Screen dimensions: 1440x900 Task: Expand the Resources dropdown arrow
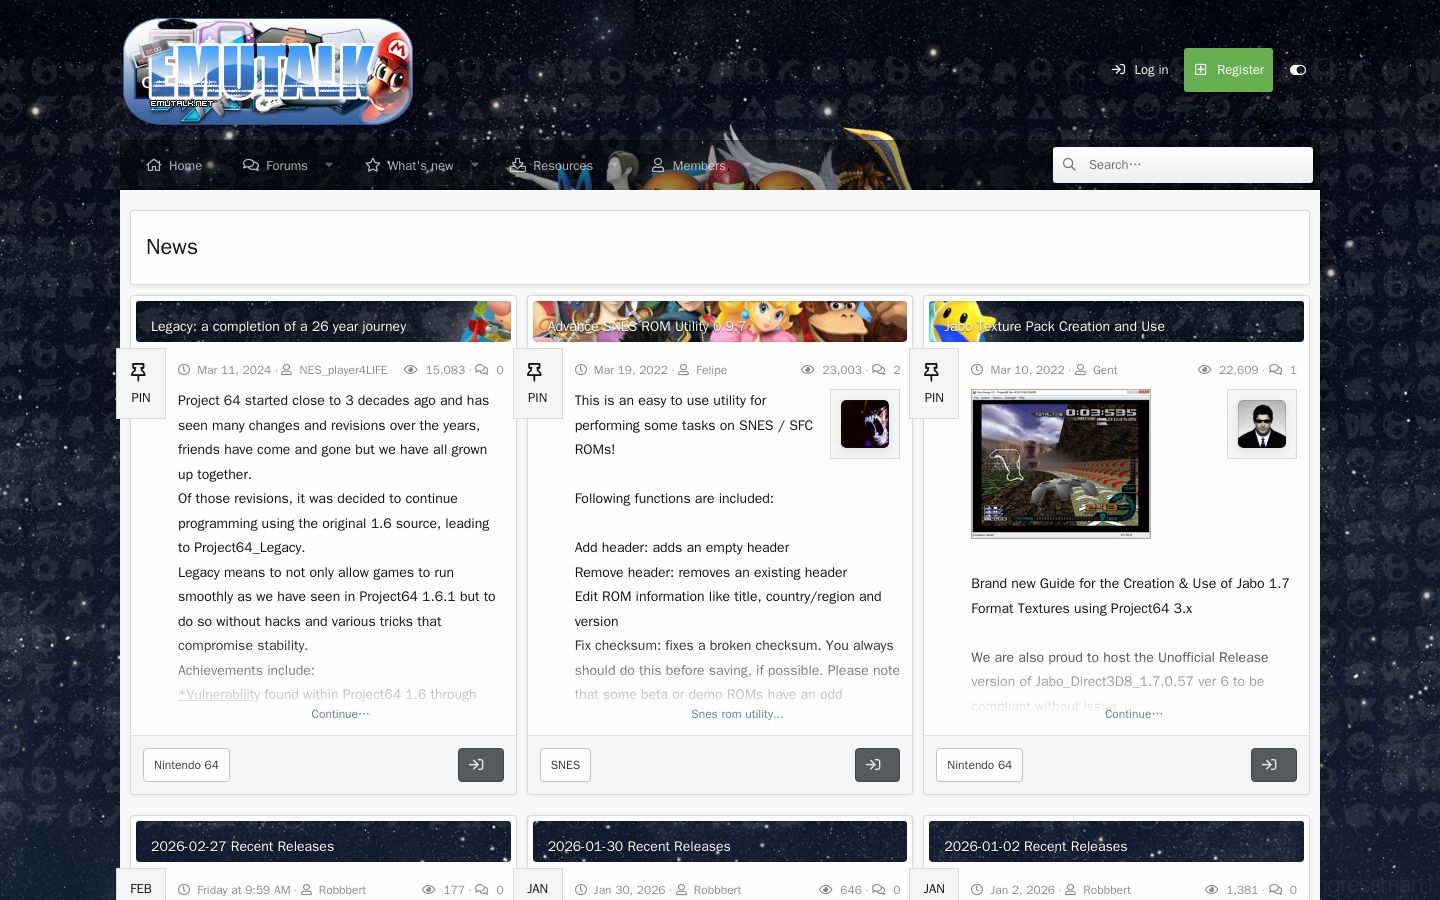pyautogui.click(x=614, y=166)
